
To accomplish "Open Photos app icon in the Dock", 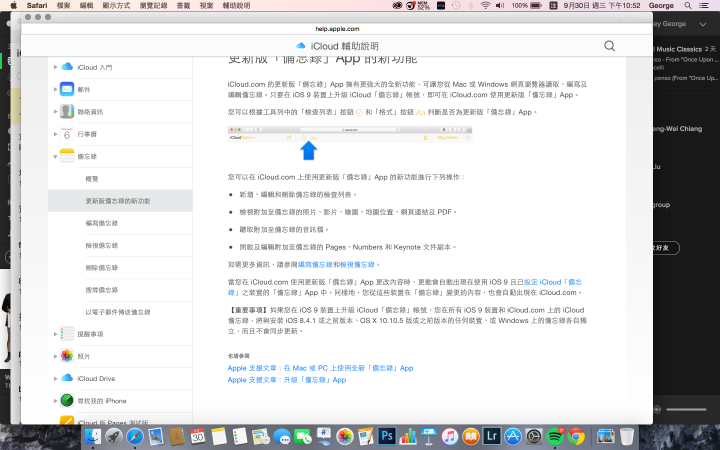I will (x=344, y=436).
